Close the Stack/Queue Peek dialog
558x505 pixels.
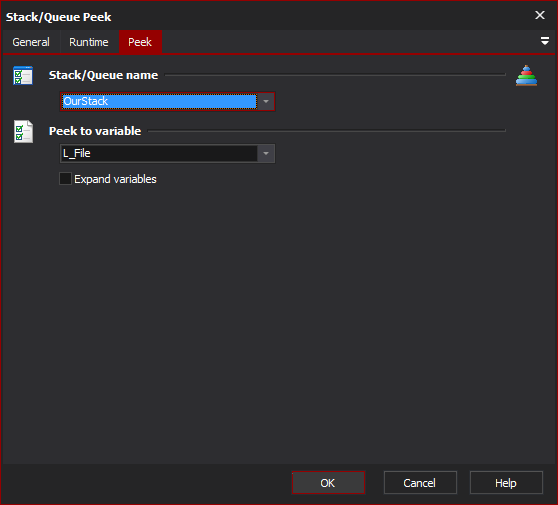[x=540, y=15]
